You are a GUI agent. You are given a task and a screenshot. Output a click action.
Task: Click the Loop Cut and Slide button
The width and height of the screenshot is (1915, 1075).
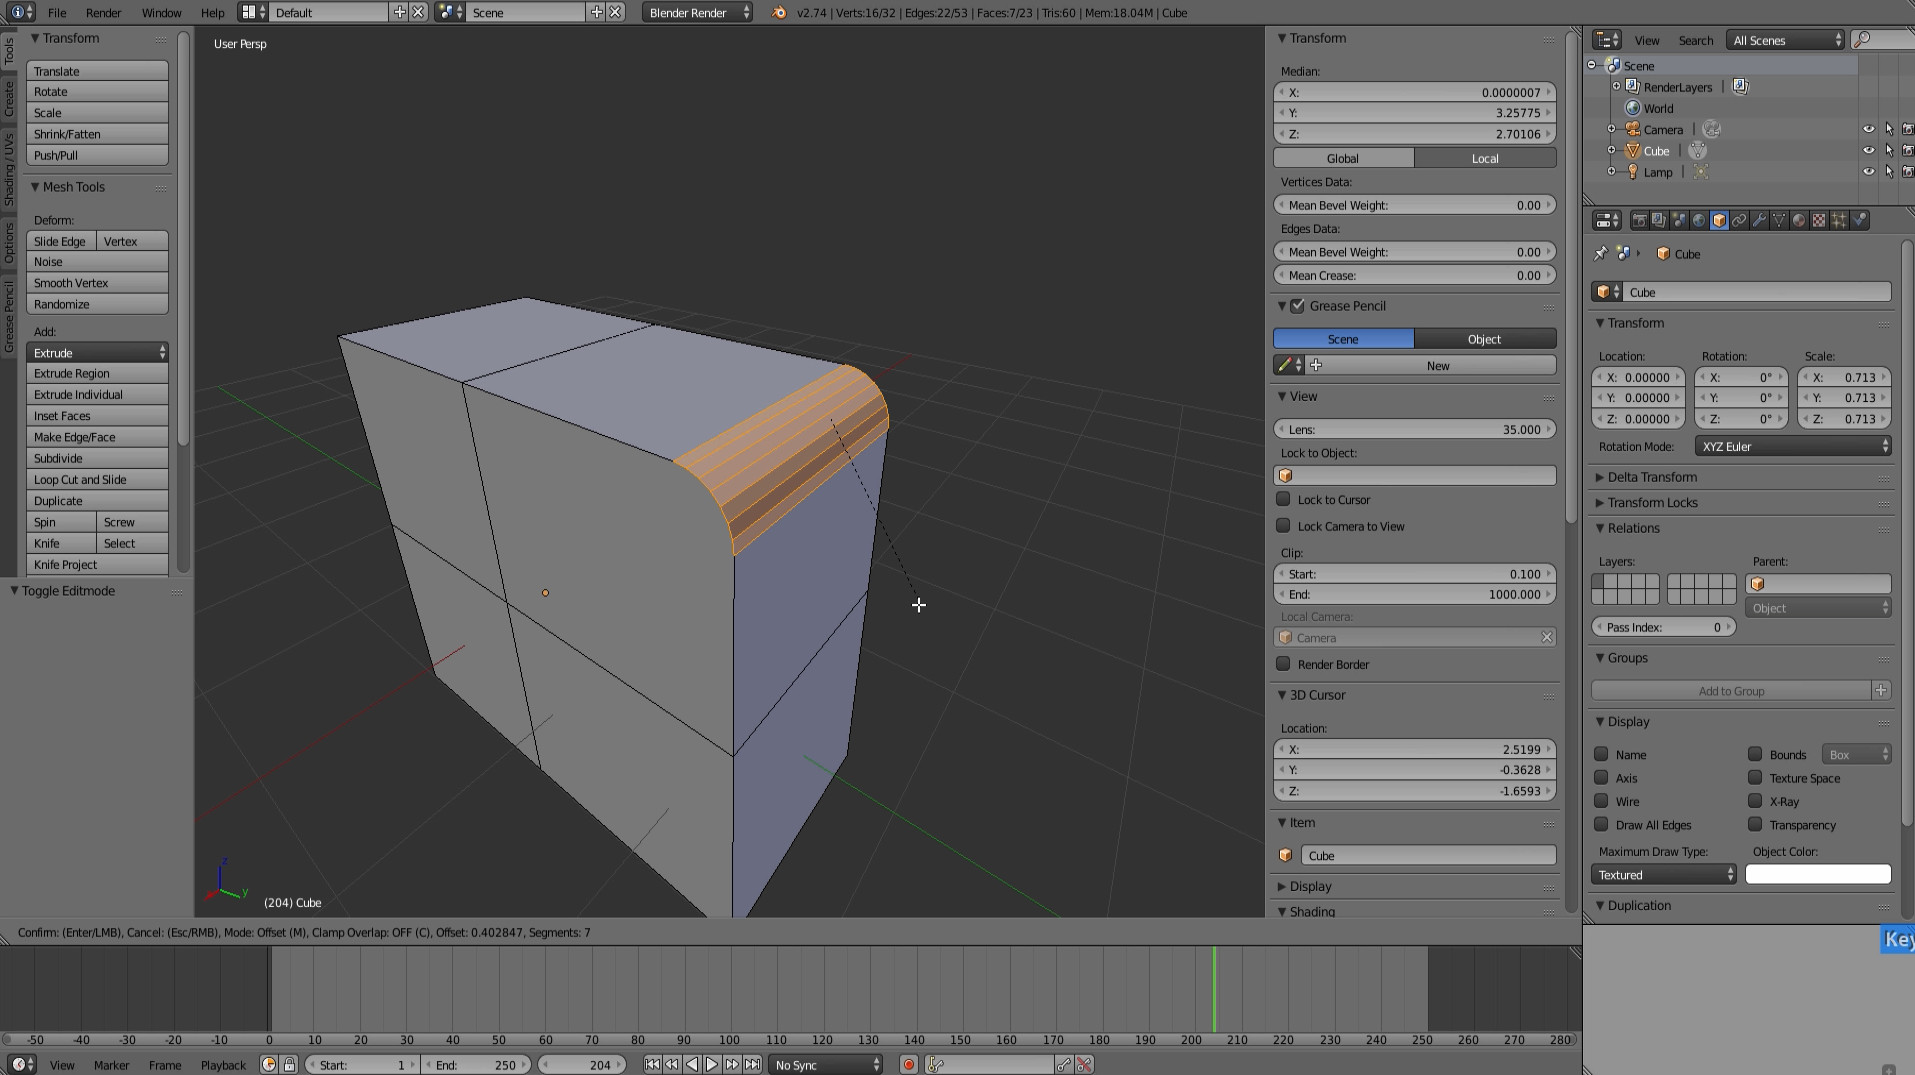tap(97, 480)
